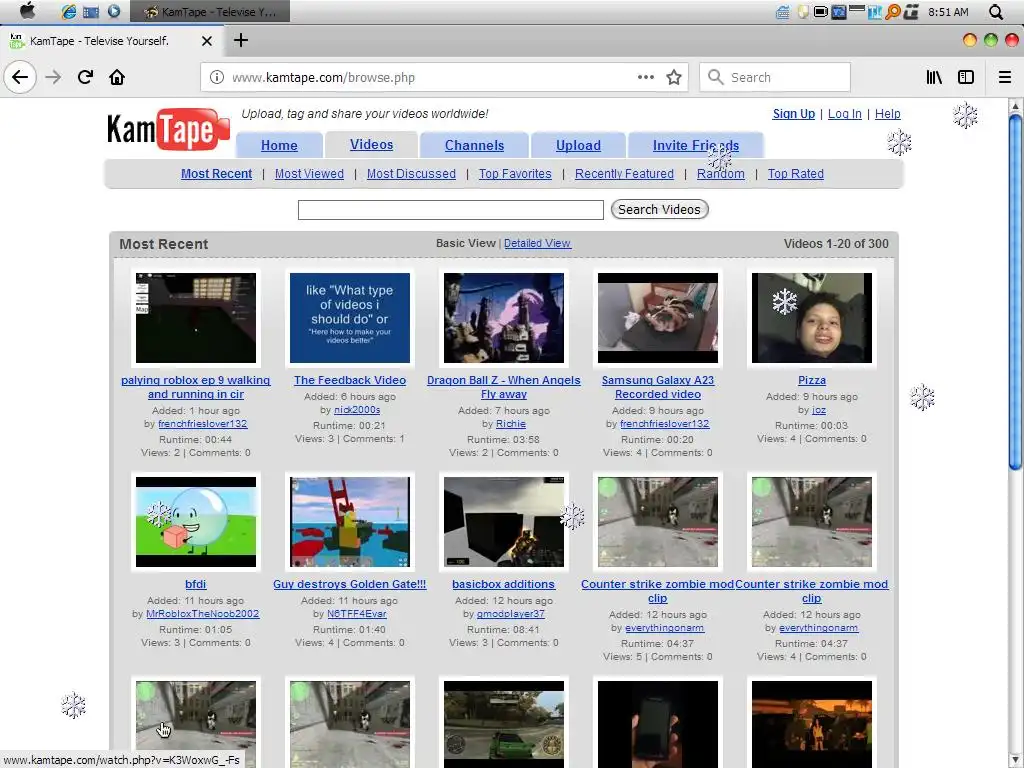Click the KamTape logo
Image resolution: width=1024 pixels, height=768 pixels.
168,129
